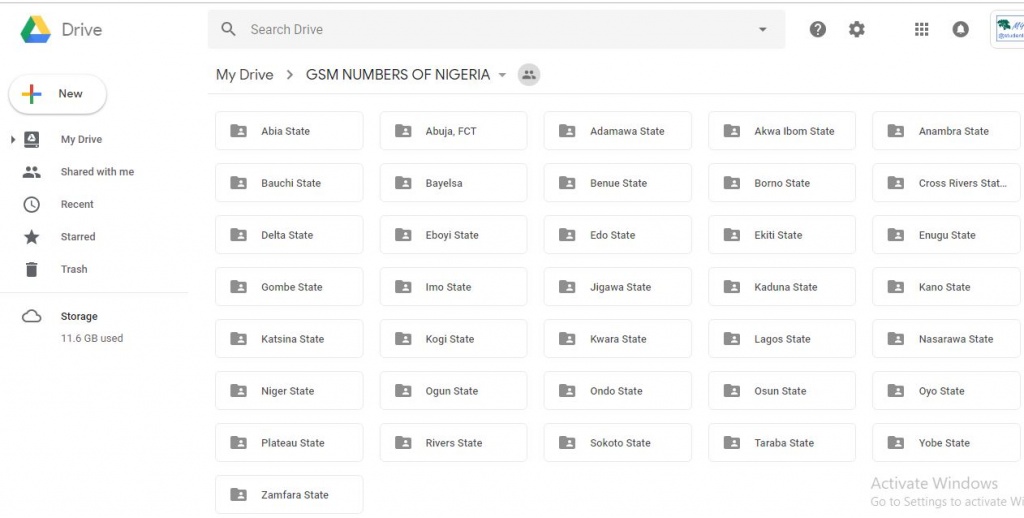Open the Google apps grid icon

point(921,30)
